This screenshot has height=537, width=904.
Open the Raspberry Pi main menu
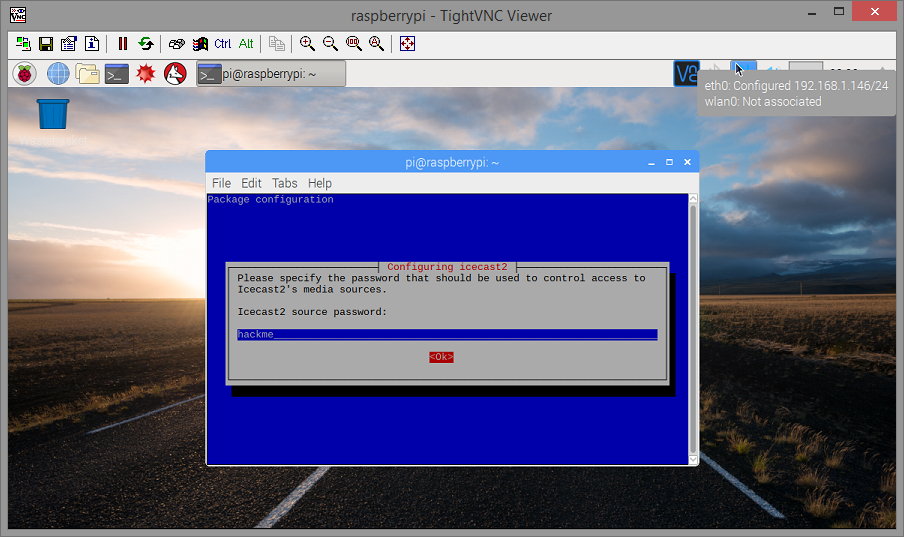[24, 74]
